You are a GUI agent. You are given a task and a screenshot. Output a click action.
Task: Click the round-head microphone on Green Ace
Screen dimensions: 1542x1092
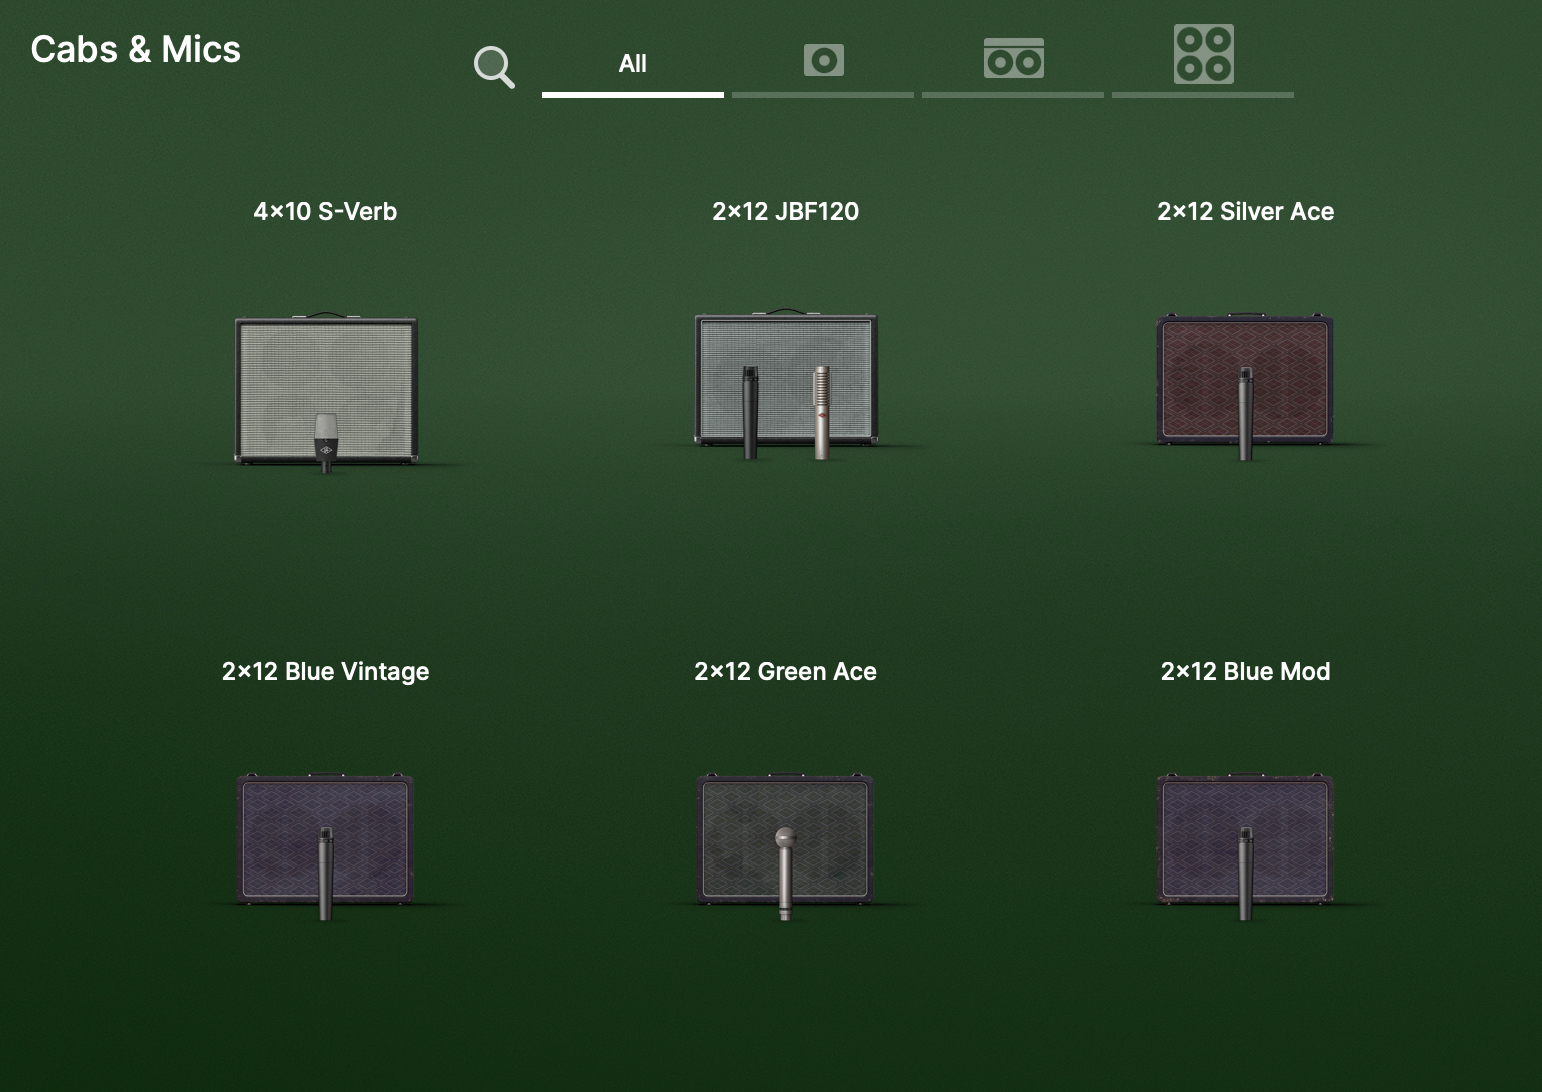pos(785,870)
